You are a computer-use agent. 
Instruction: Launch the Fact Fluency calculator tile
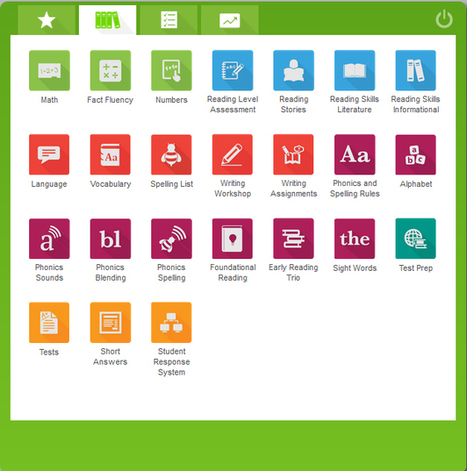click(110, 70)
